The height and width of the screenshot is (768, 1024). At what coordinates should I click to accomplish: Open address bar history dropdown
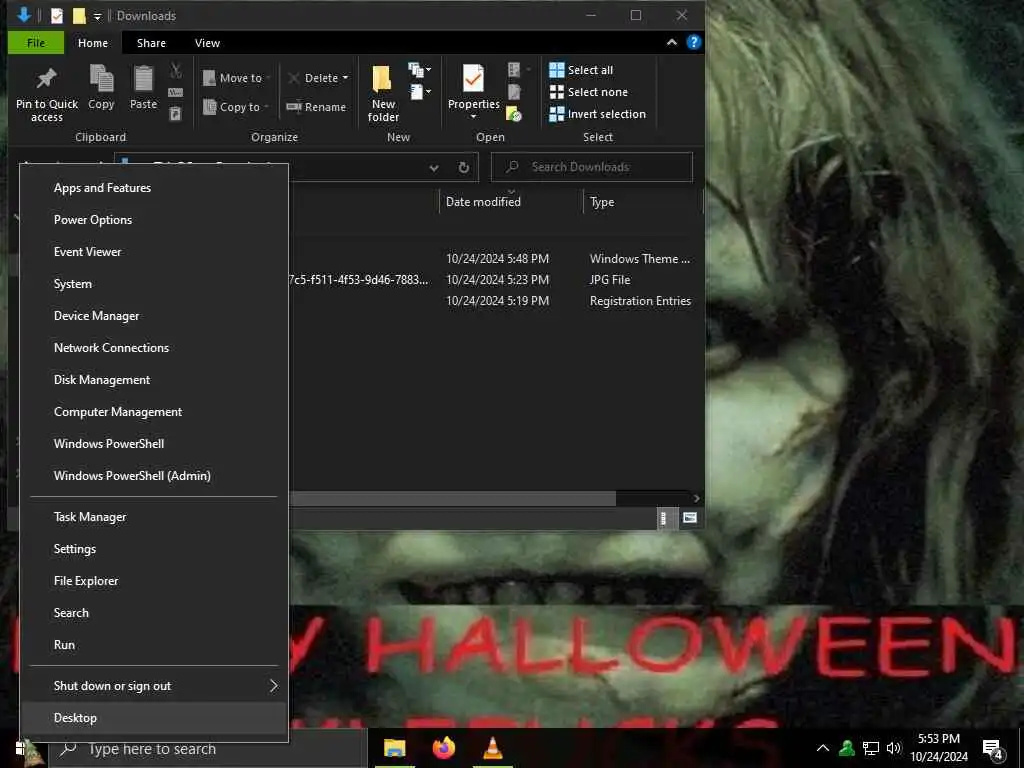(434, 168)
